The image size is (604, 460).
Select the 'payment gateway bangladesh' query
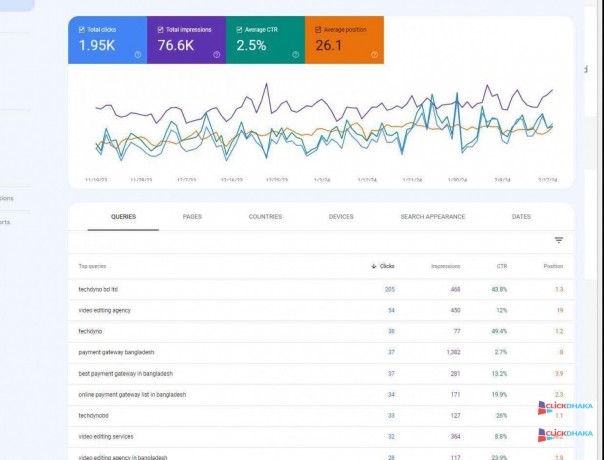(116, 353)
